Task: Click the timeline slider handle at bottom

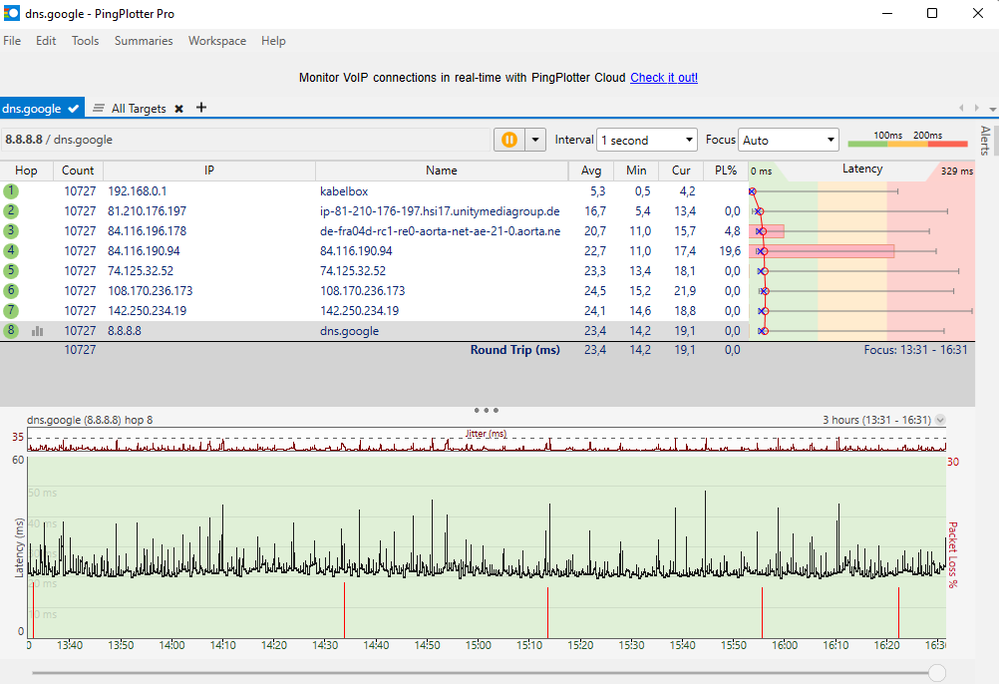Action: click(x=936, y=673)
